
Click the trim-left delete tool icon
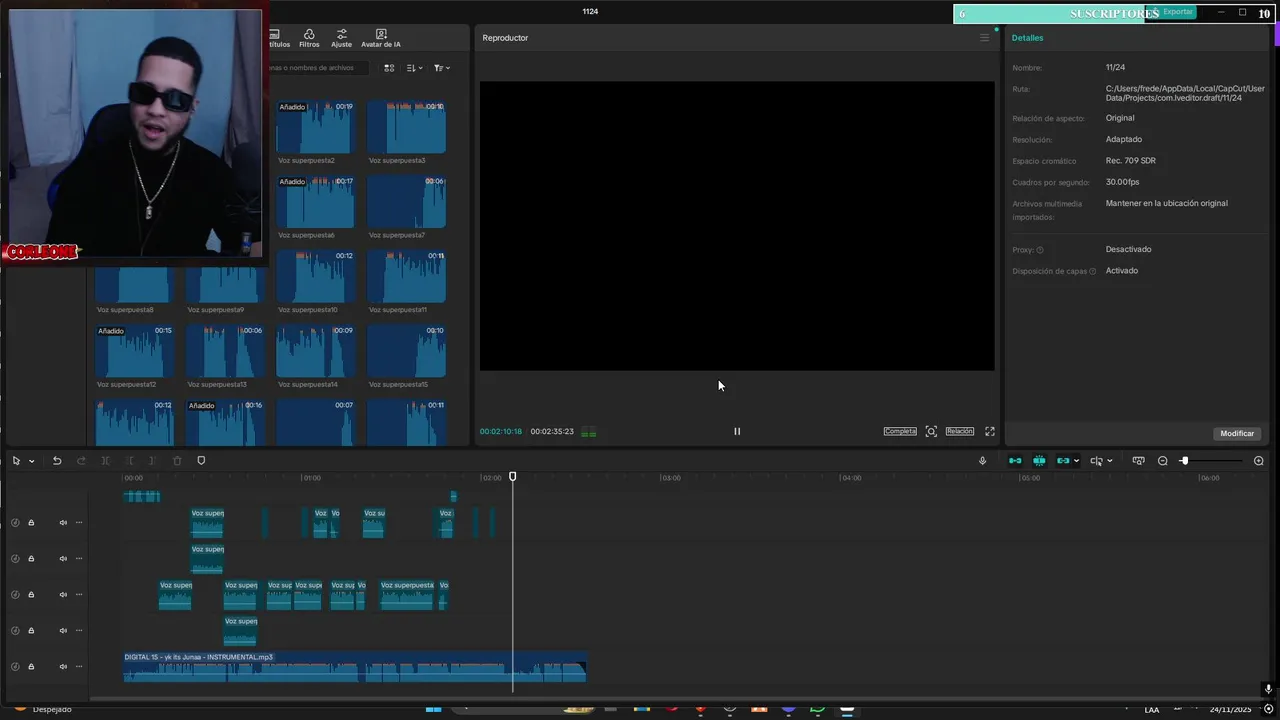[x=129, y=461]
